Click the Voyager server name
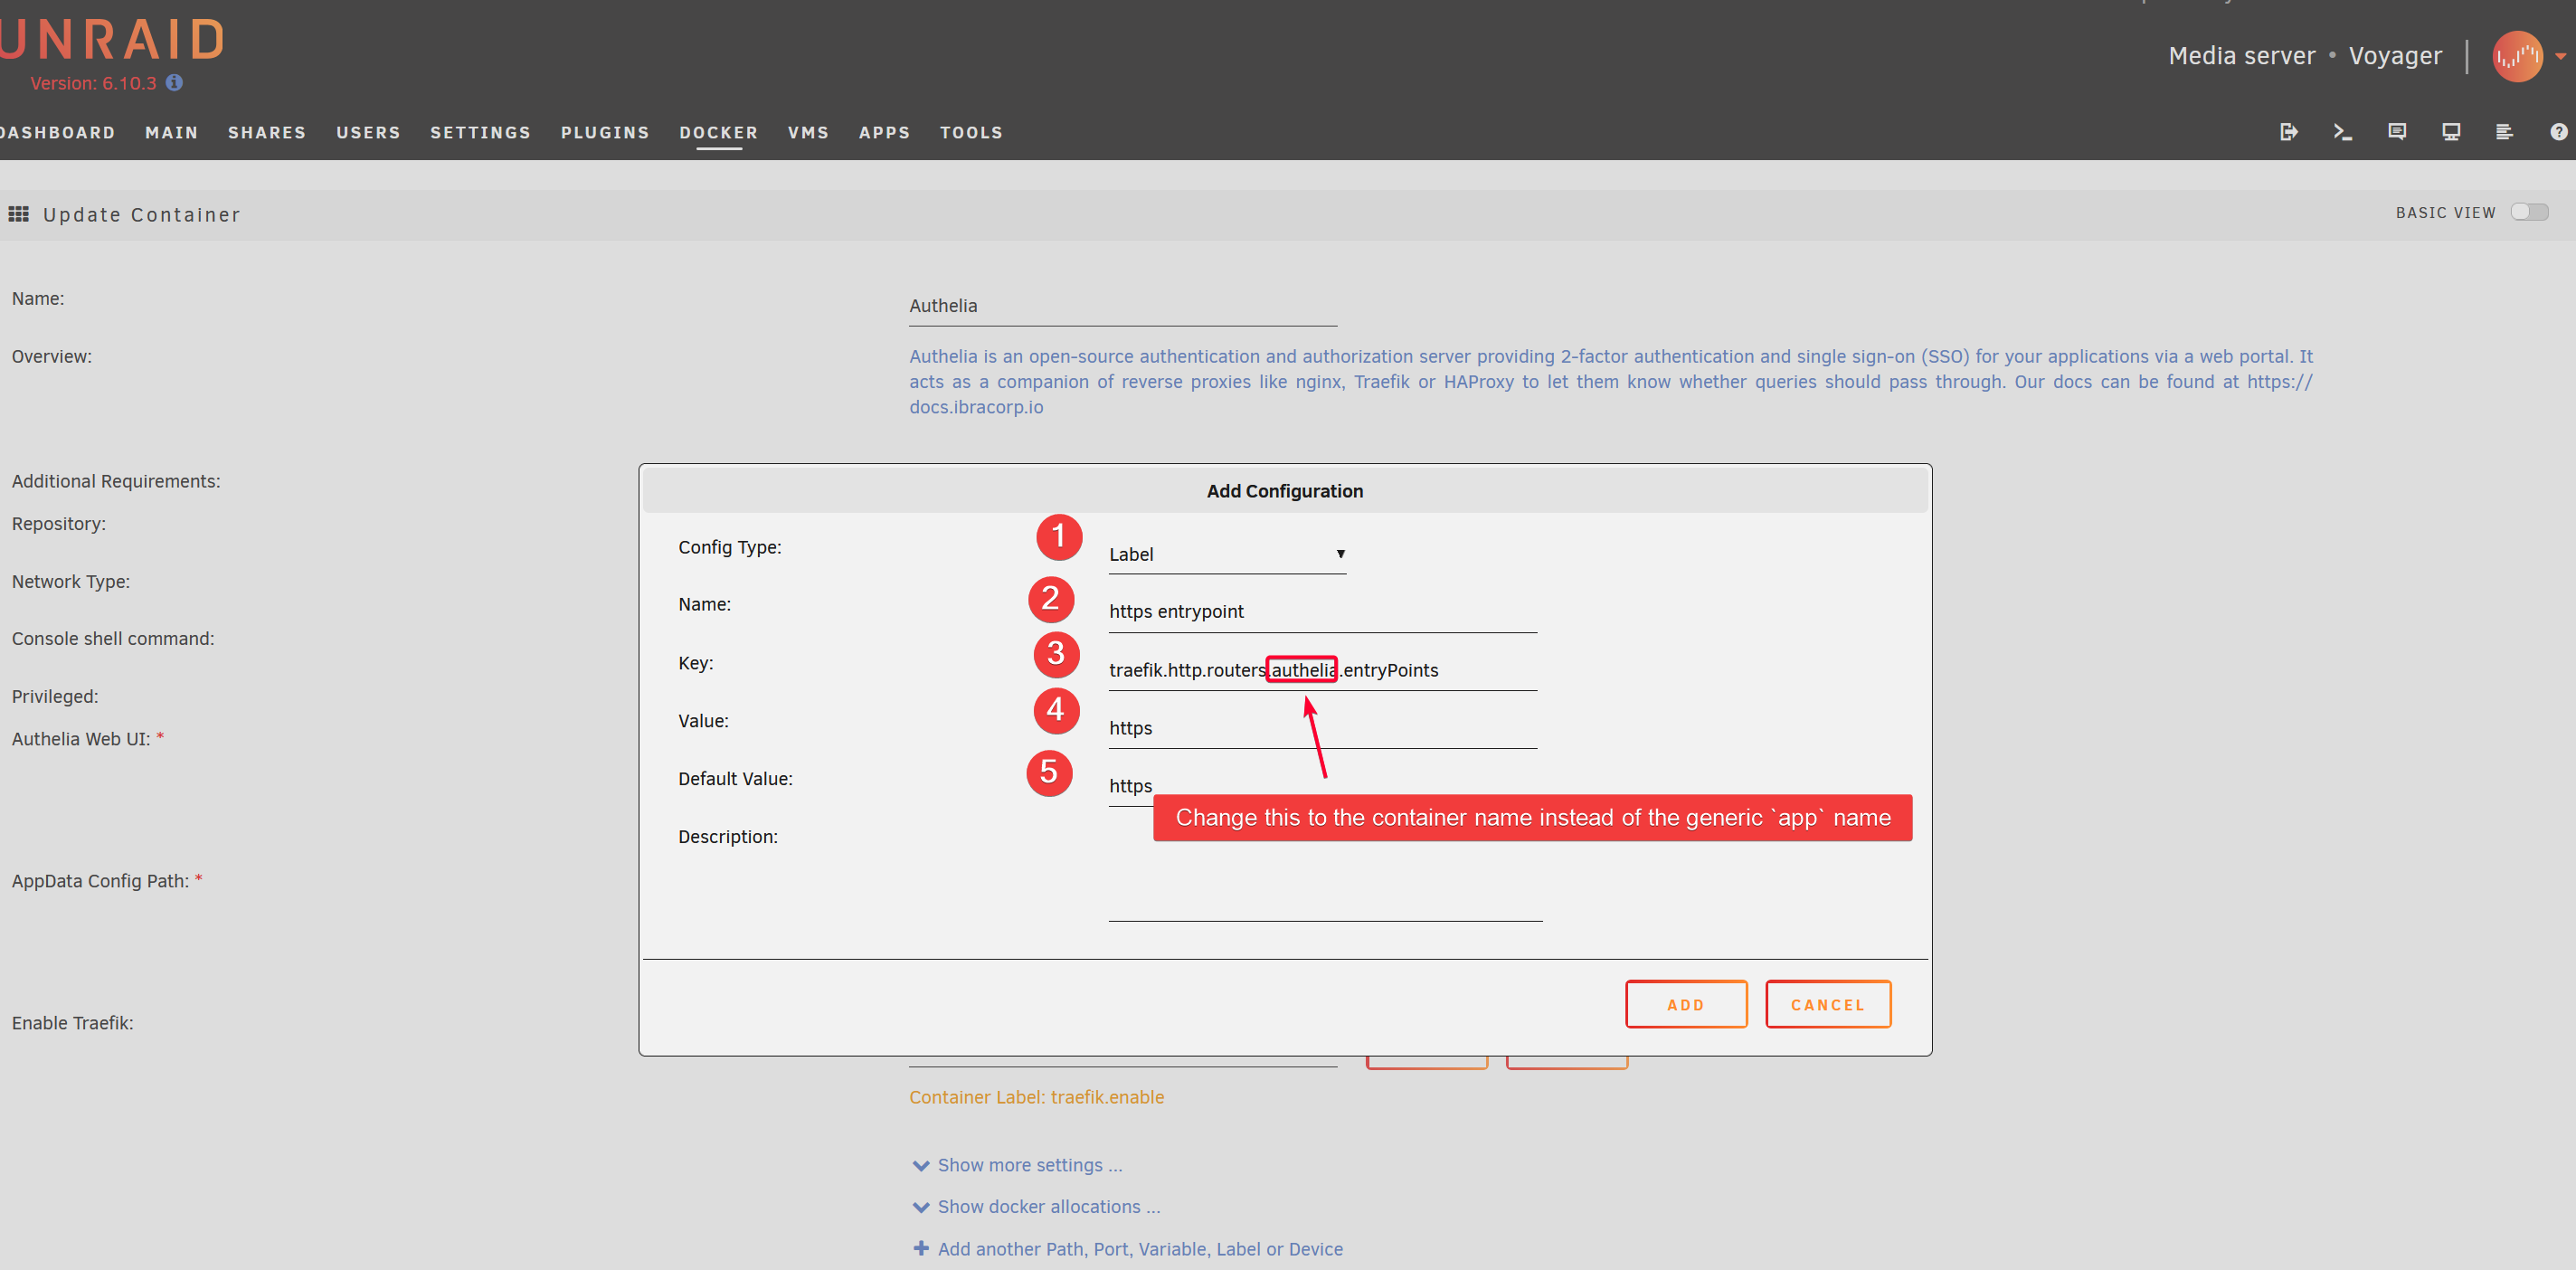Screen dimensions: 2576x1270 click(x=2395, y=56)
